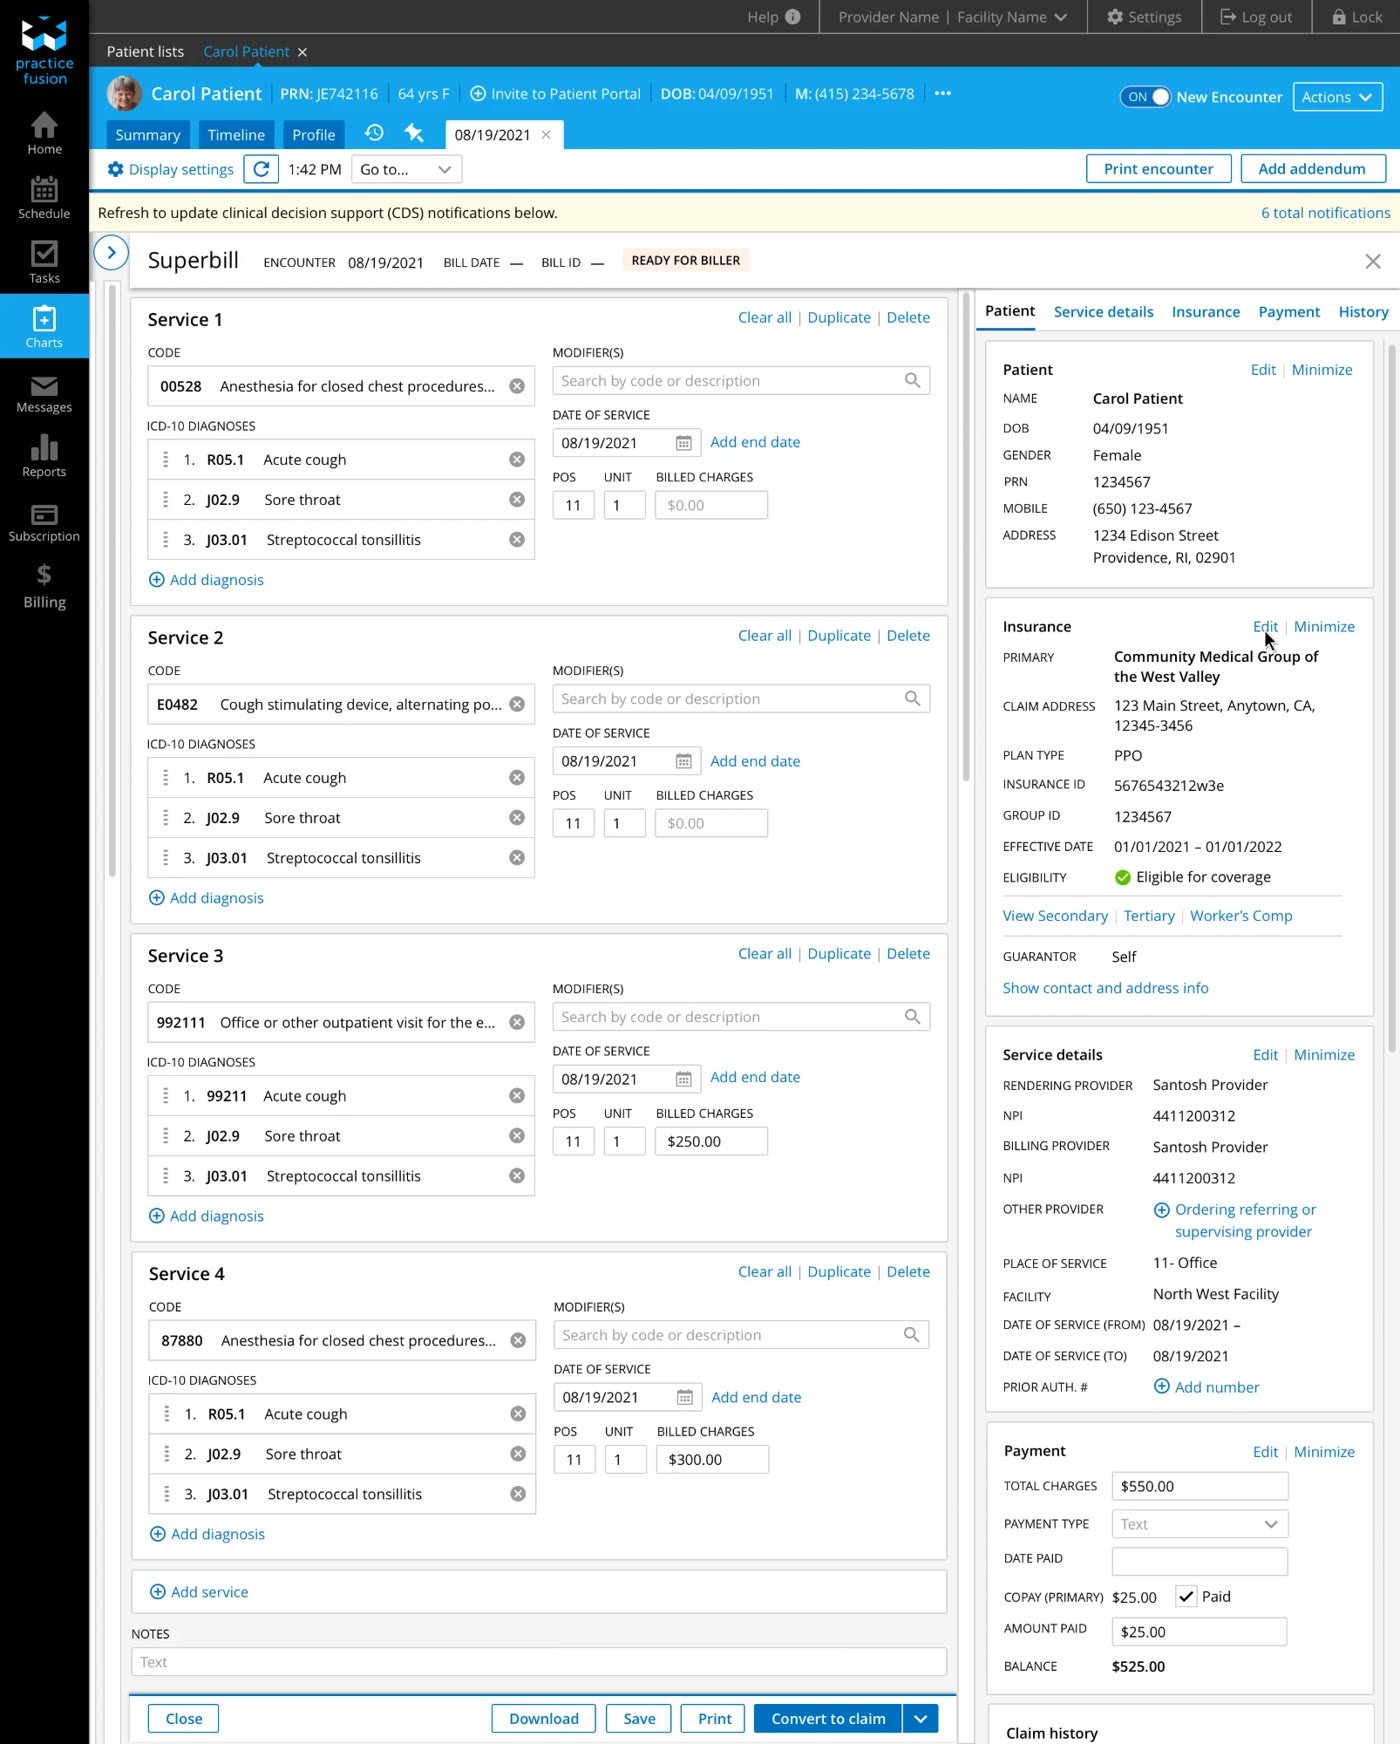This screenshot has width=1400, height=1744.
Task: Toggle the New Encounter ON switch
Action: 1146,97
